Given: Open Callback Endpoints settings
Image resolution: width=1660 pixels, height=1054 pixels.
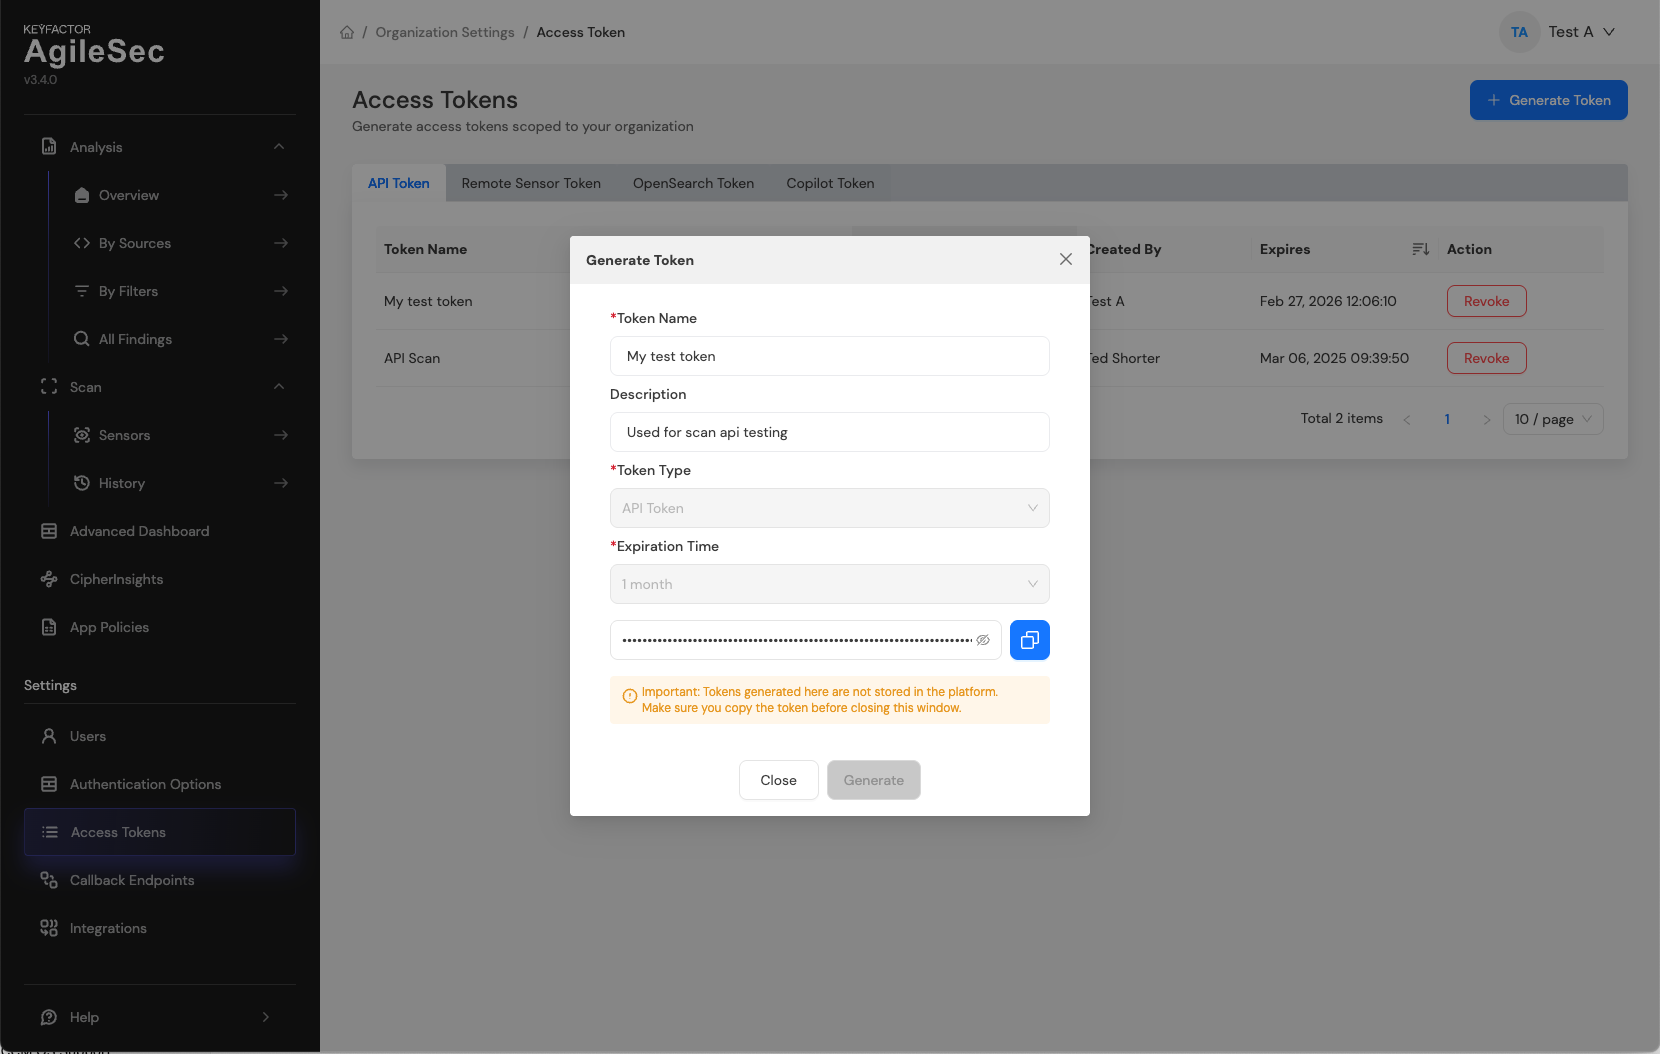Looking at the screenshot, I should [132, 880].
